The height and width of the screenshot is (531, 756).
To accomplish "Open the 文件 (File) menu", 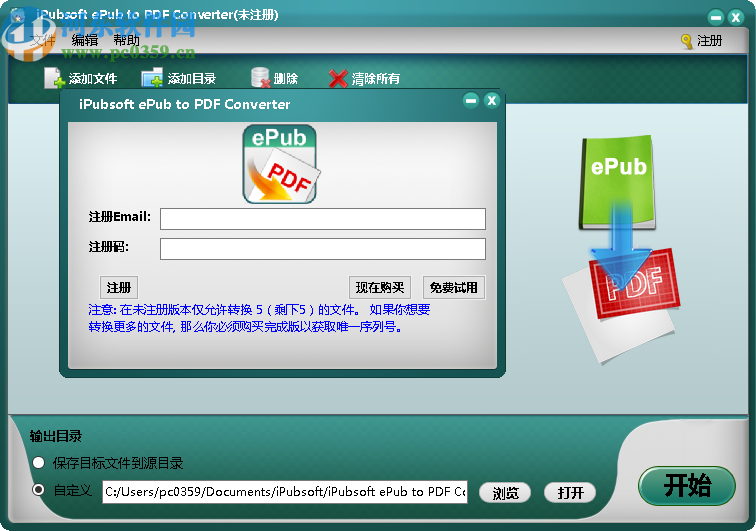I will point(42,41).
